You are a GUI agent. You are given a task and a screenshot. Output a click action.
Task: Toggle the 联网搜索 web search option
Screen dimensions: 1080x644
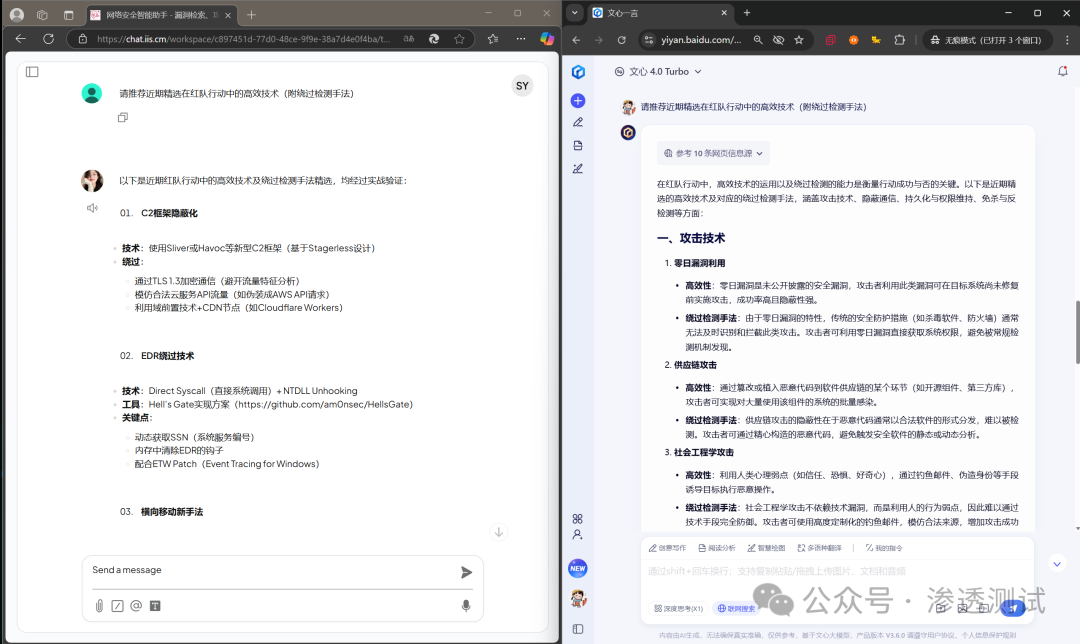736,608
